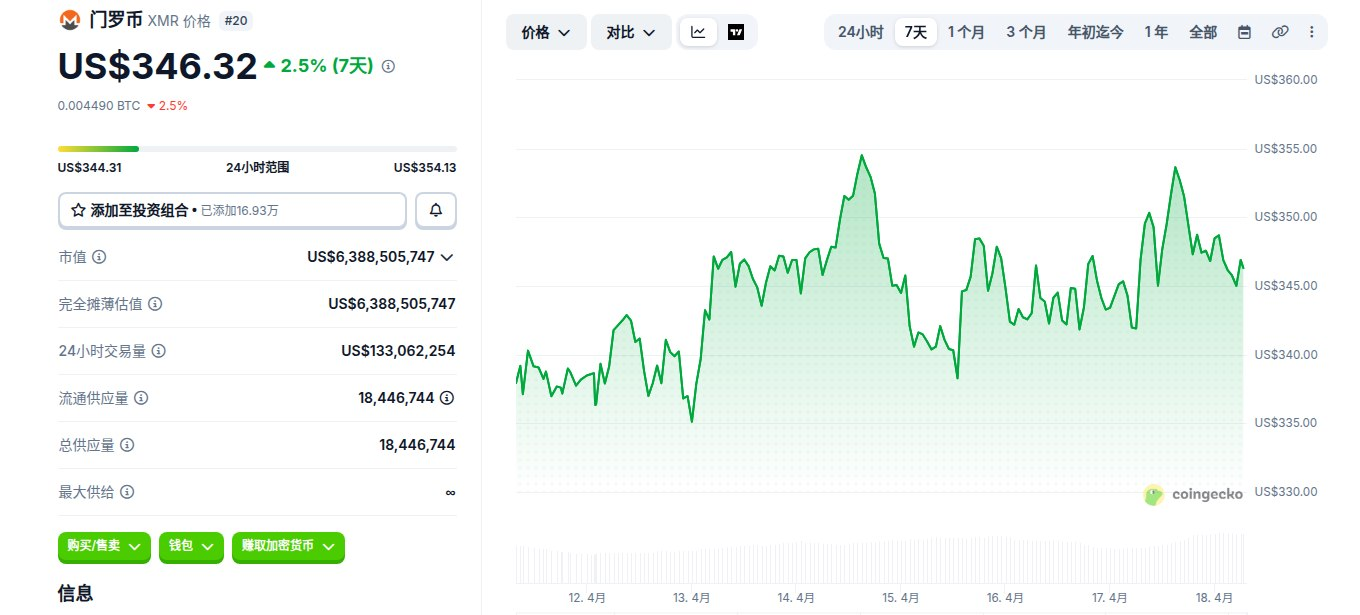
Task: Click the 12. 4月 axis label
Action: (587, 598)
